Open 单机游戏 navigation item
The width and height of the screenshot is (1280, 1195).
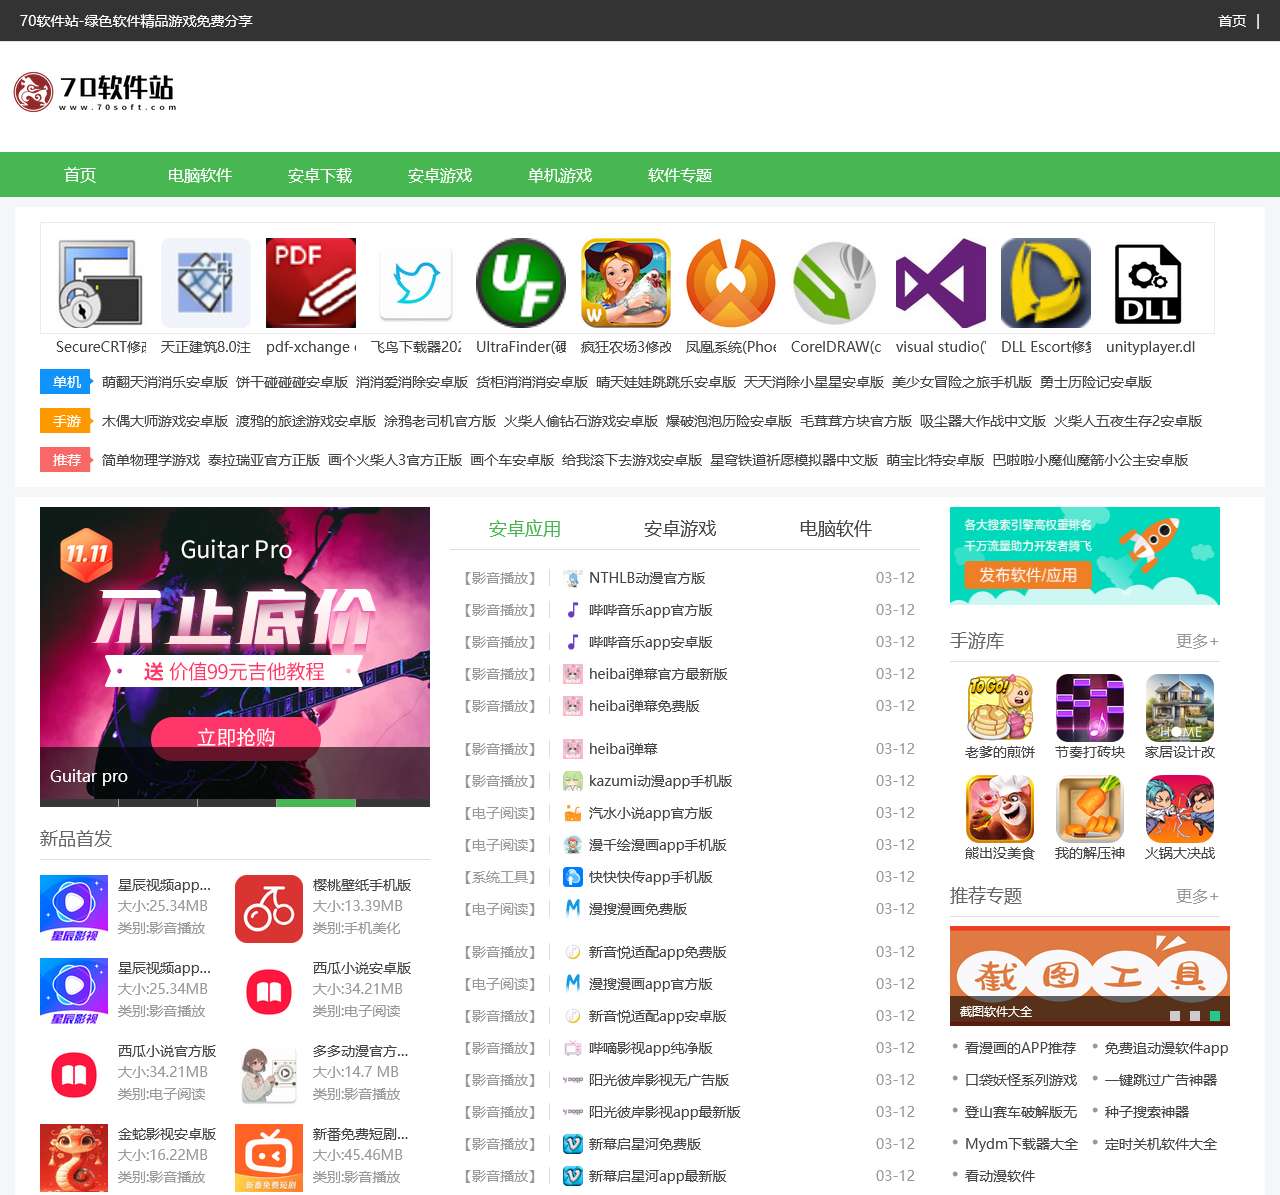click(560, 175)
